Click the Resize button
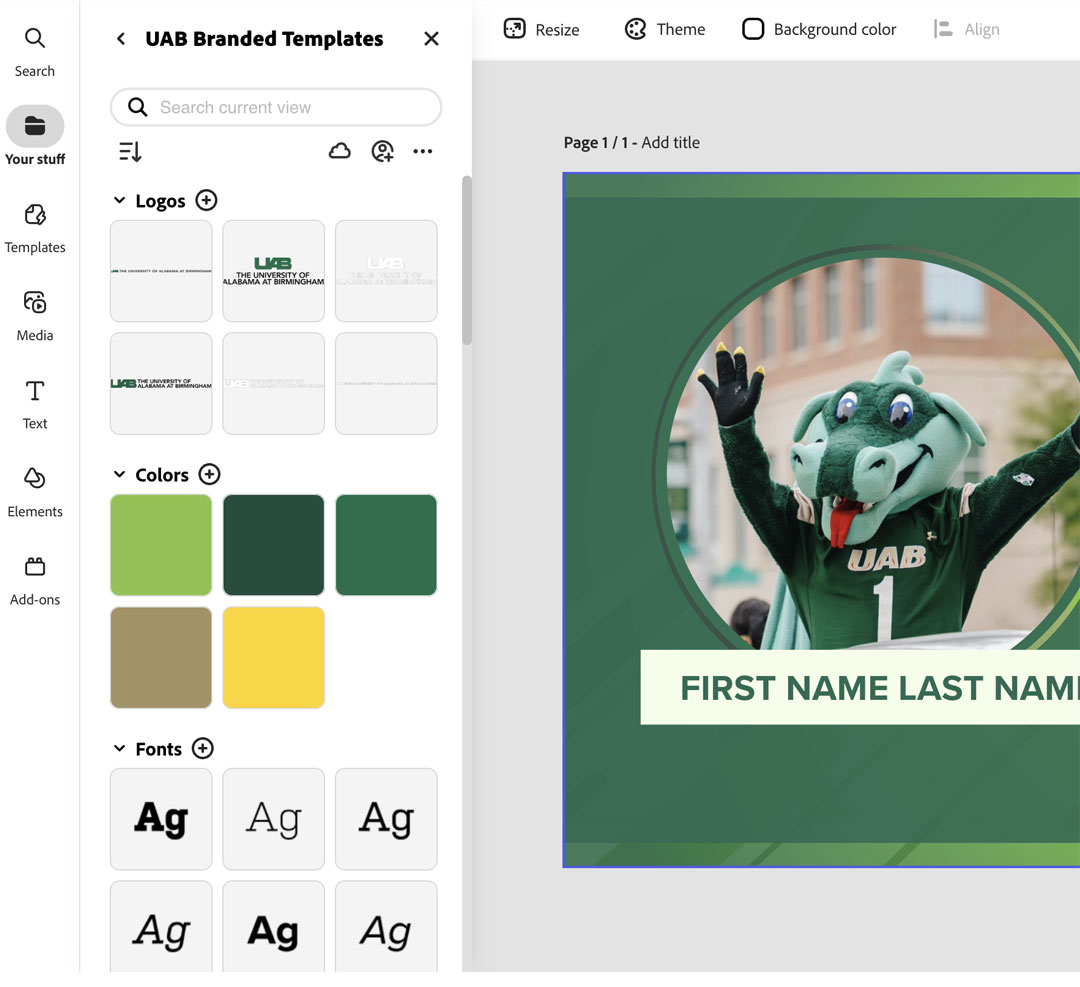This screenshot has width=1080, height=987. tap(541, 29)
